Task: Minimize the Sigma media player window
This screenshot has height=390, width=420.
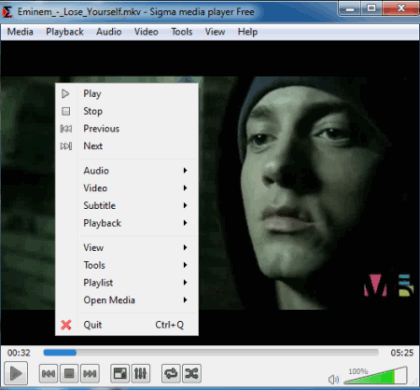Action: coord(350,9)
